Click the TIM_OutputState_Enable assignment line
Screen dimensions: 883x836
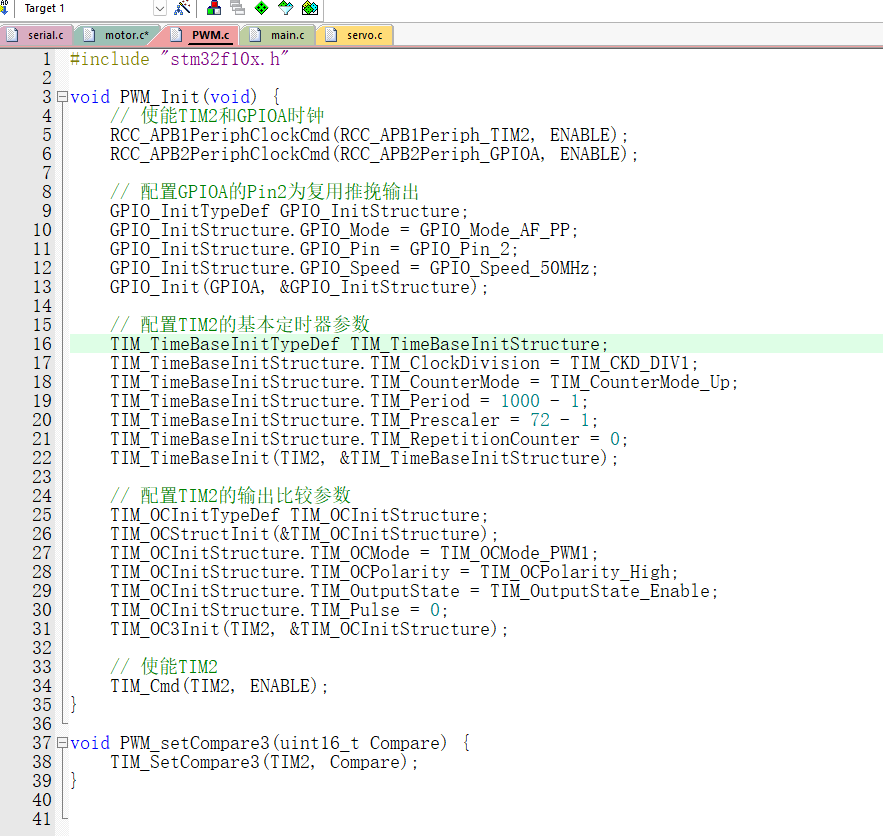click(x=414, y=591)
